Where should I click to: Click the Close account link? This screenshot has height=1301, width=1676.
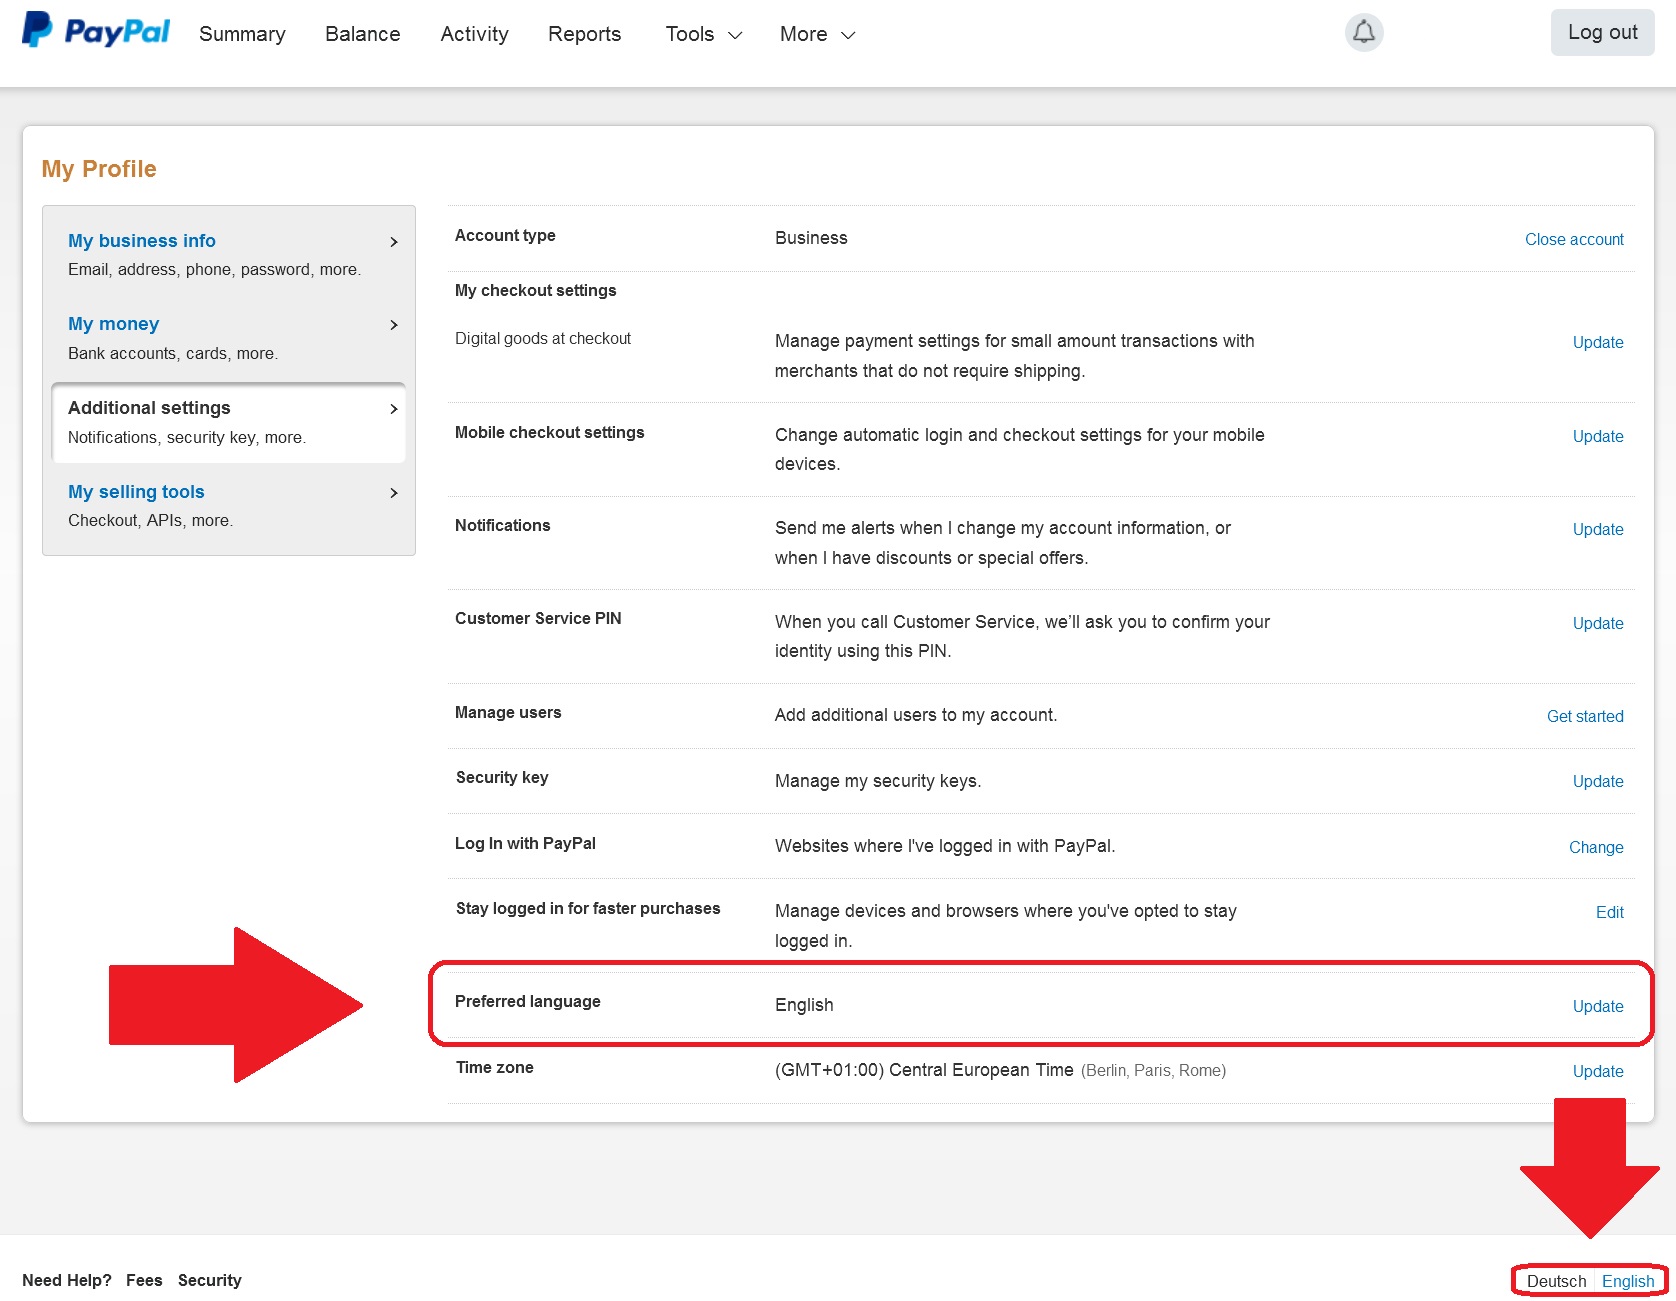(1574, 240)
